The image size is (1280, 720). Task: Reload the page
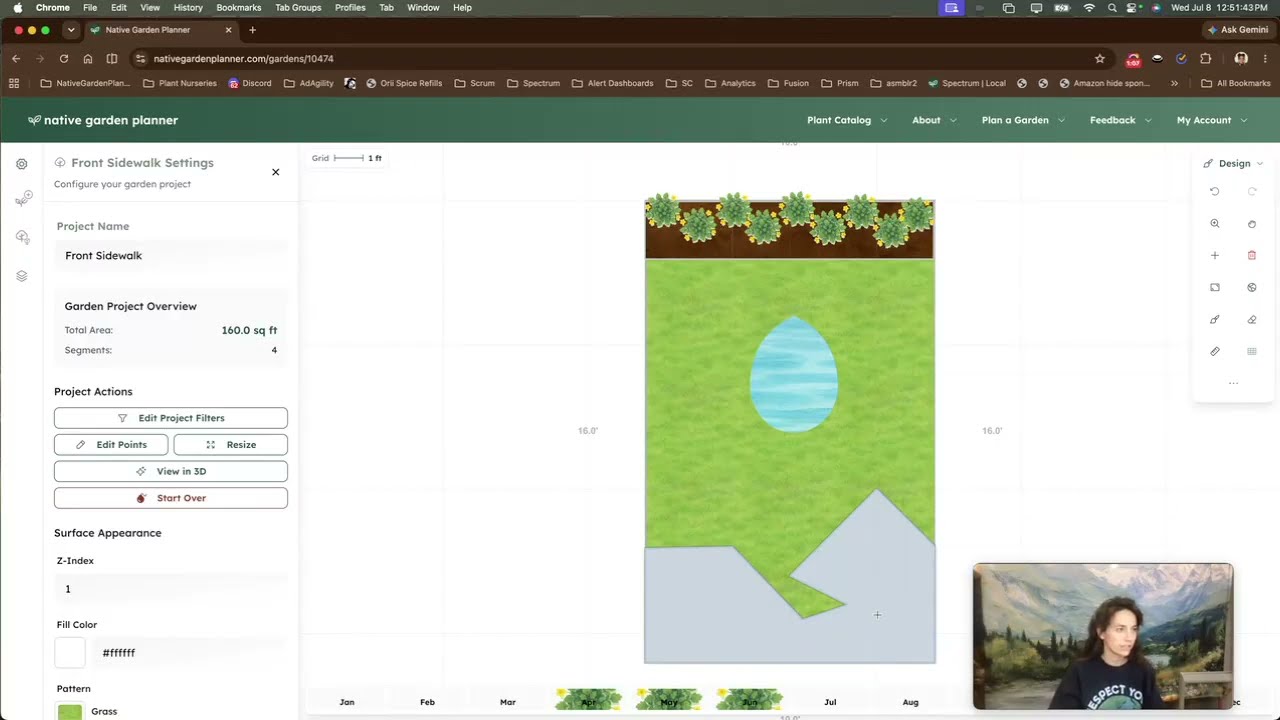pos(64,59)
